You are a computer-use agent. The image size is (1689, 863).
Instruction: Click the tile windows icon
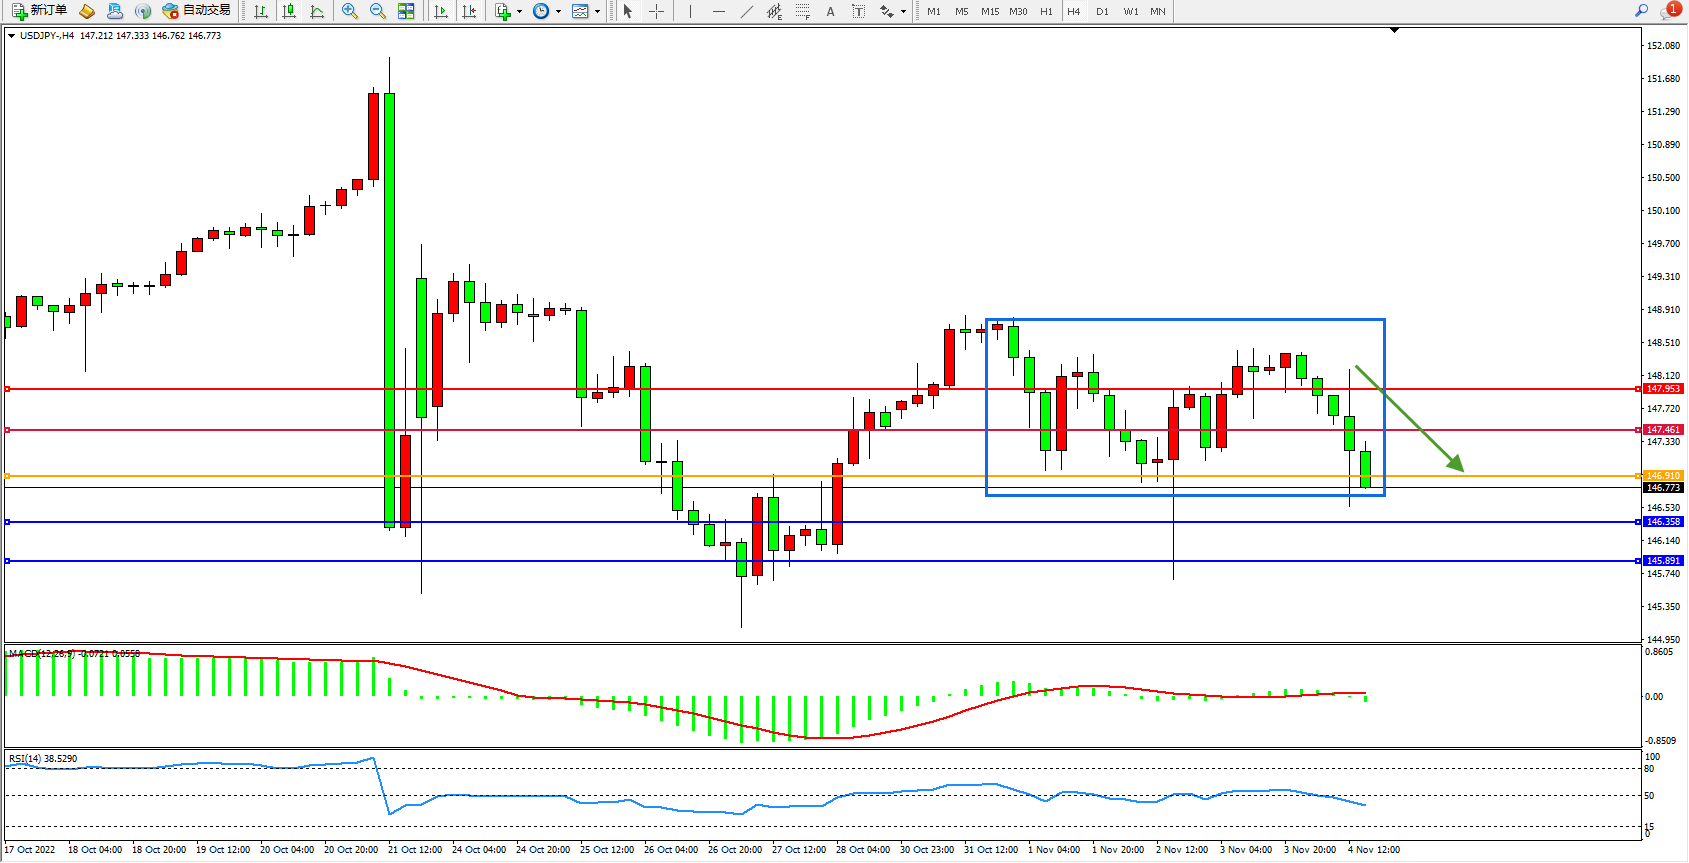[x=406, y=11]
